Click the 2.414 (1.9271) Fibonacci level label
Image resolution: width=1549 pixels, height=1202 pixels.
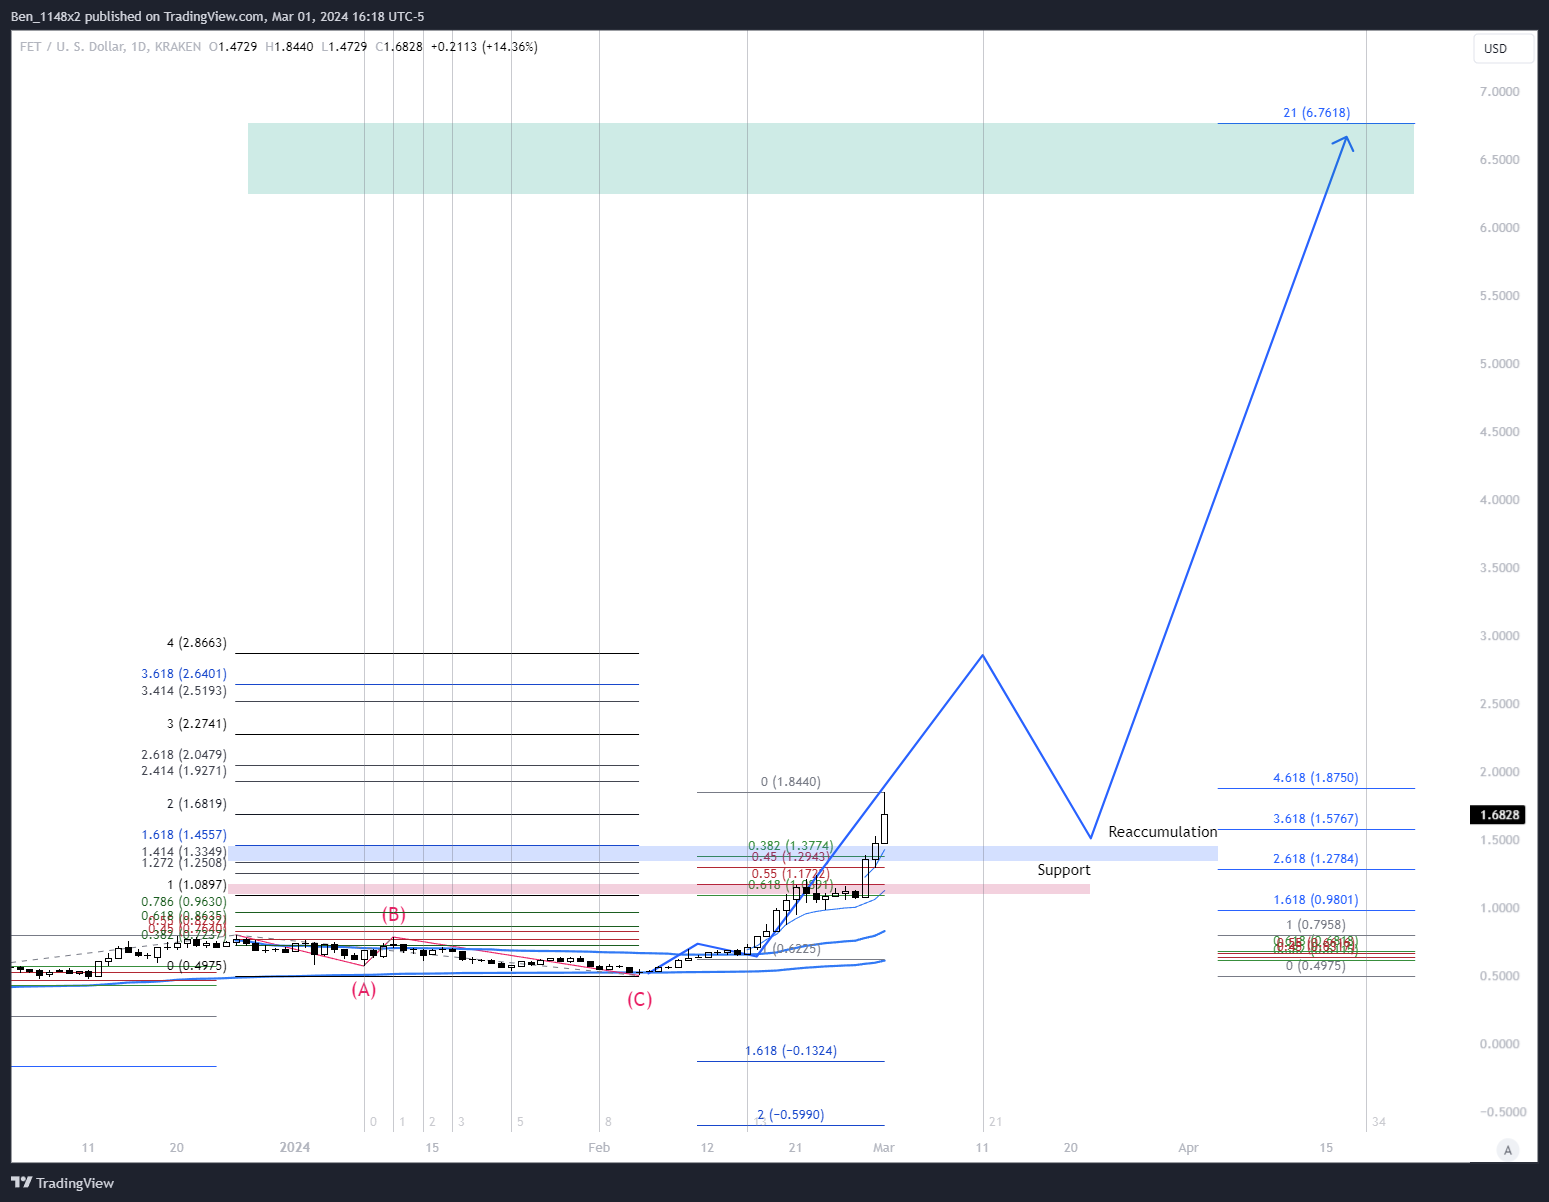pyautogui.click(x=184, y=771)
